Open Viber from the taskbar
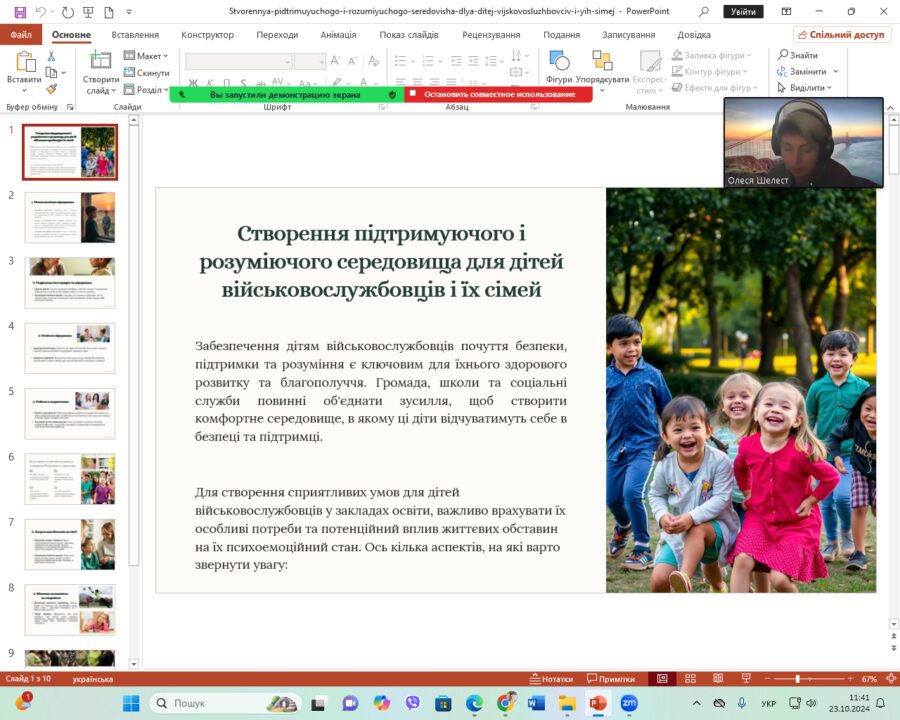The height and width of the screenshot is (720, 900). coord(412,703)
